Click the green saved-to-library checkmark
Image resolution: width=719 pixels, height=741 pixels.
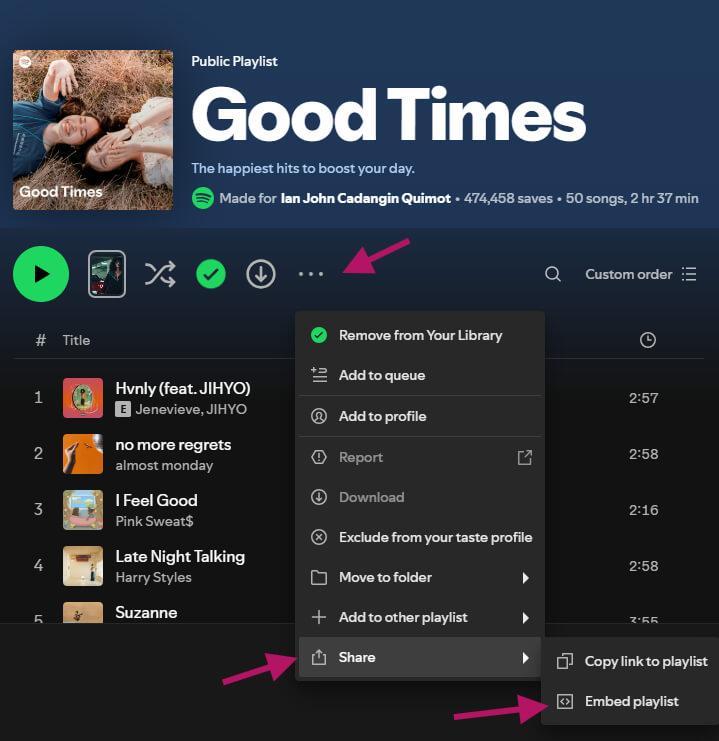[x=211, y=274]
